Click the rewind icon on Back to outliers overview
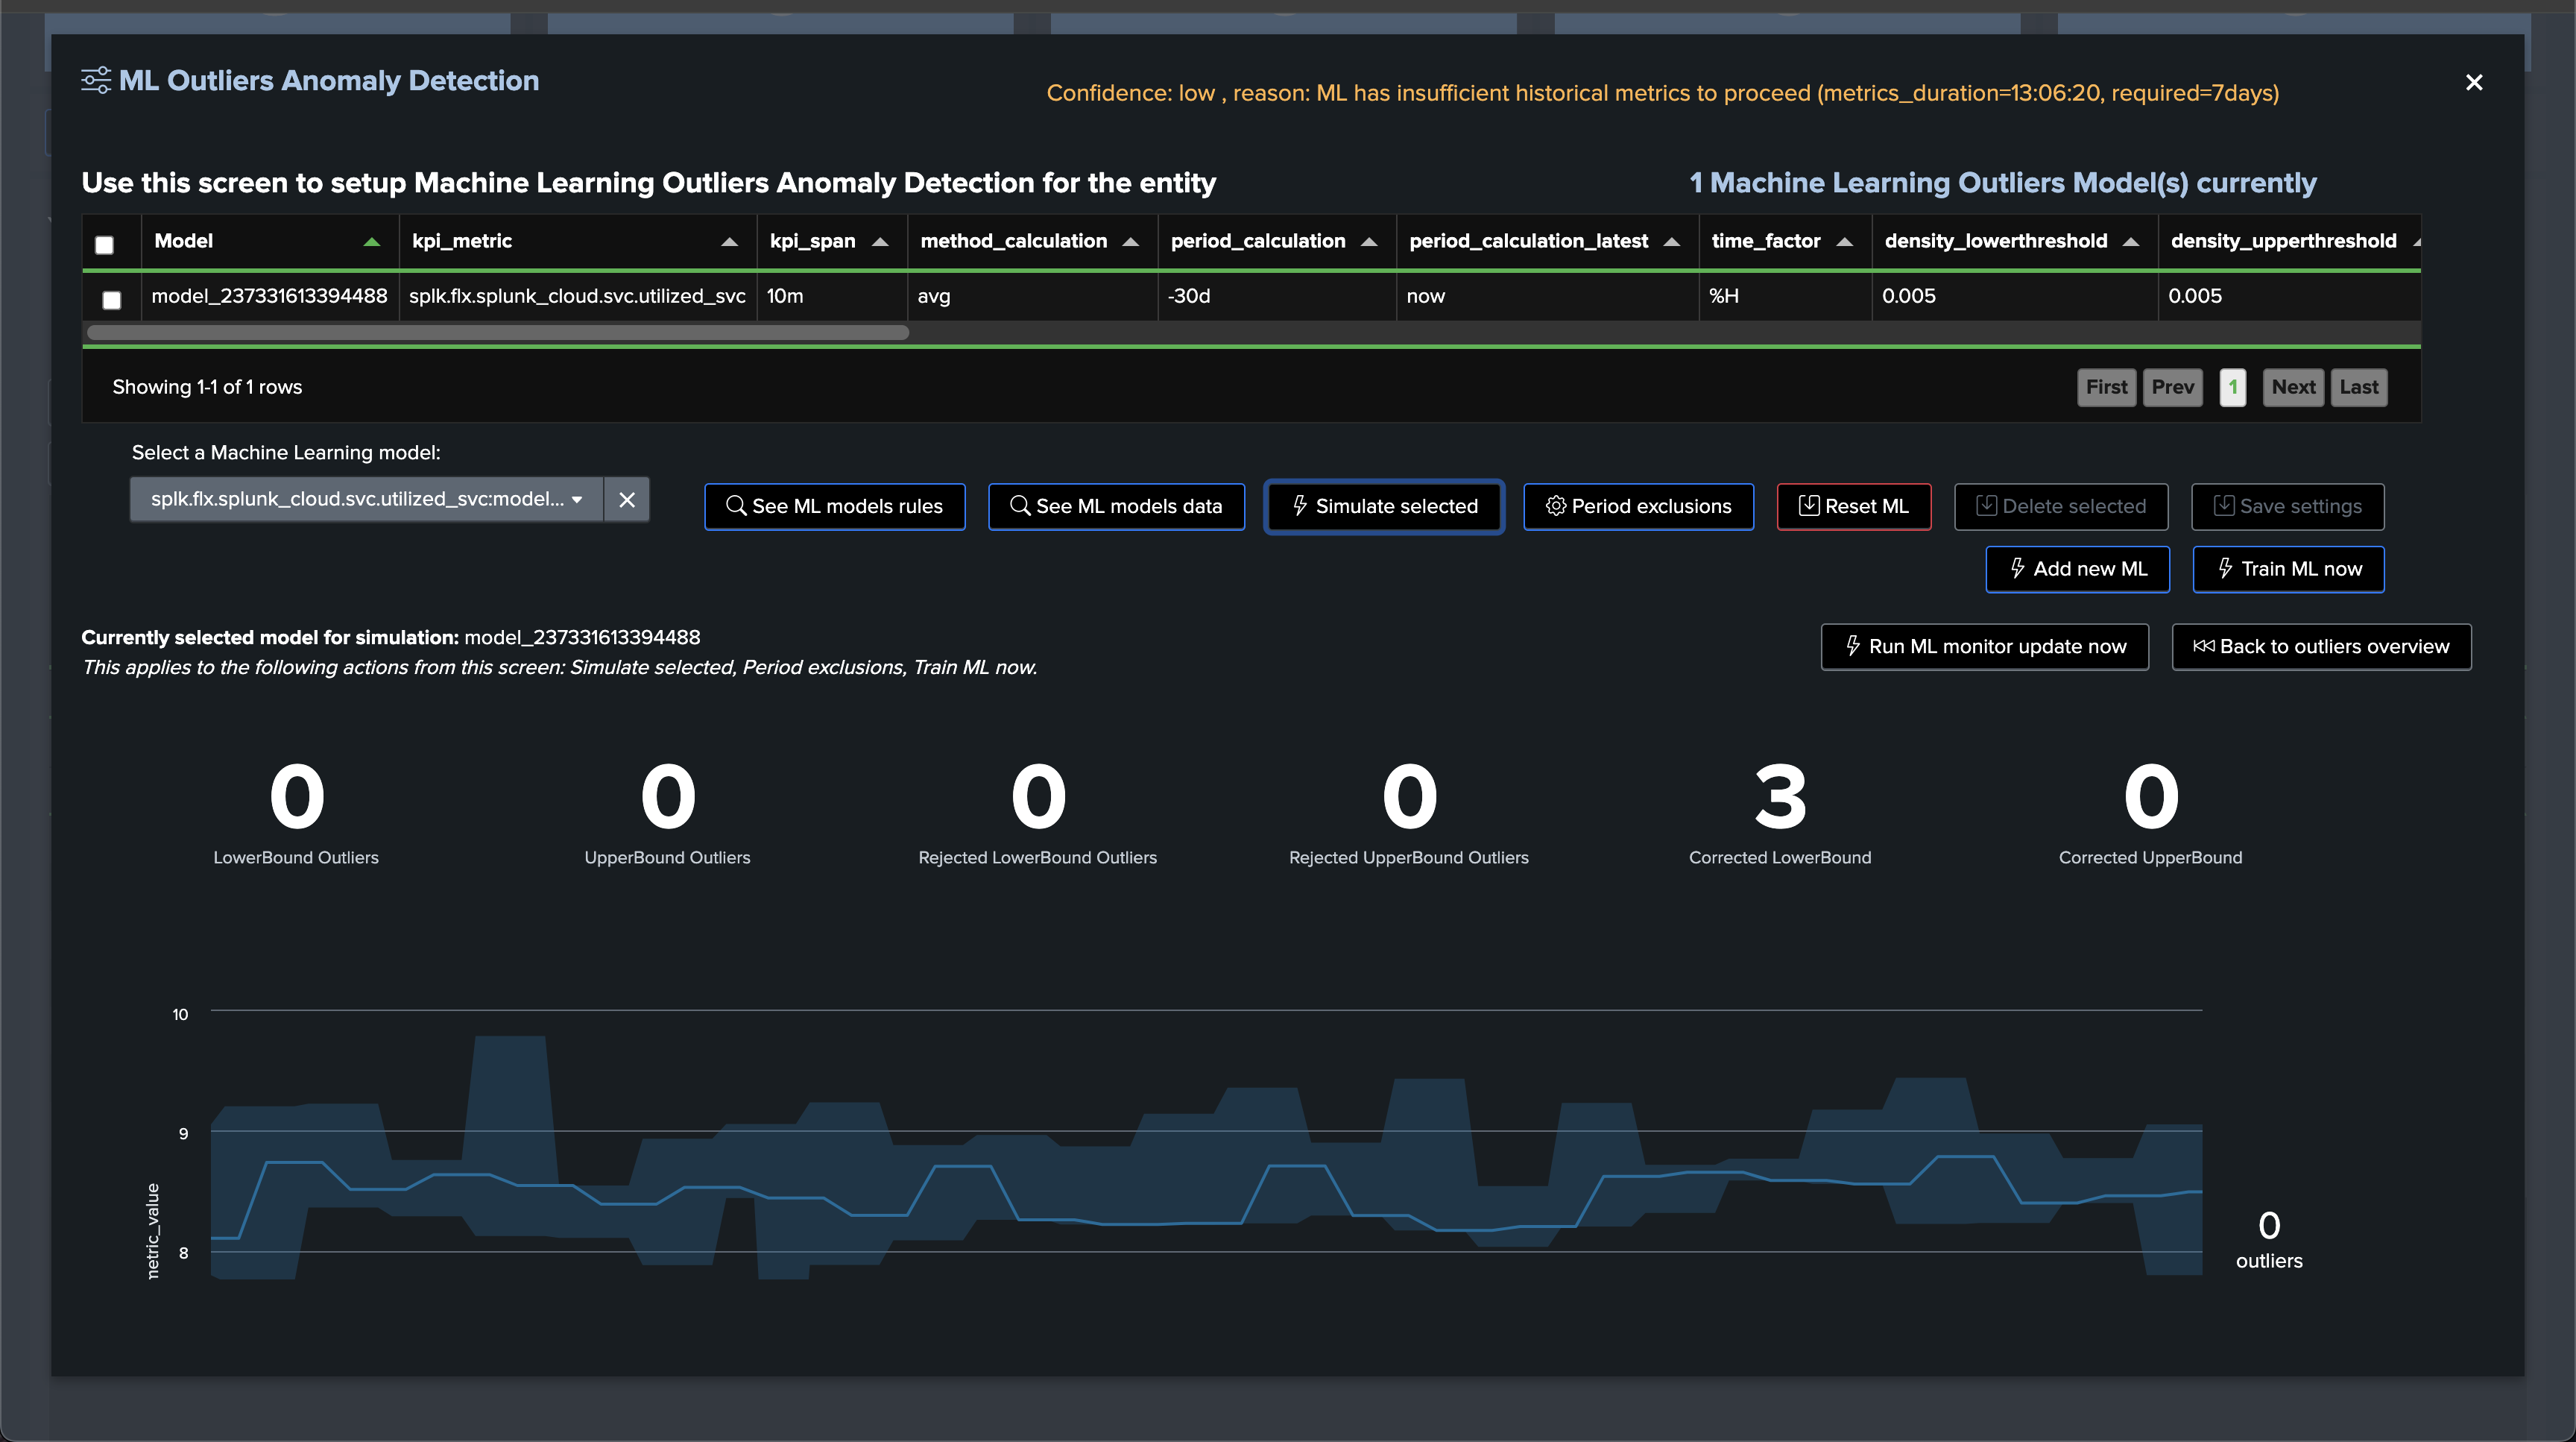 (x=2204, y=646)
